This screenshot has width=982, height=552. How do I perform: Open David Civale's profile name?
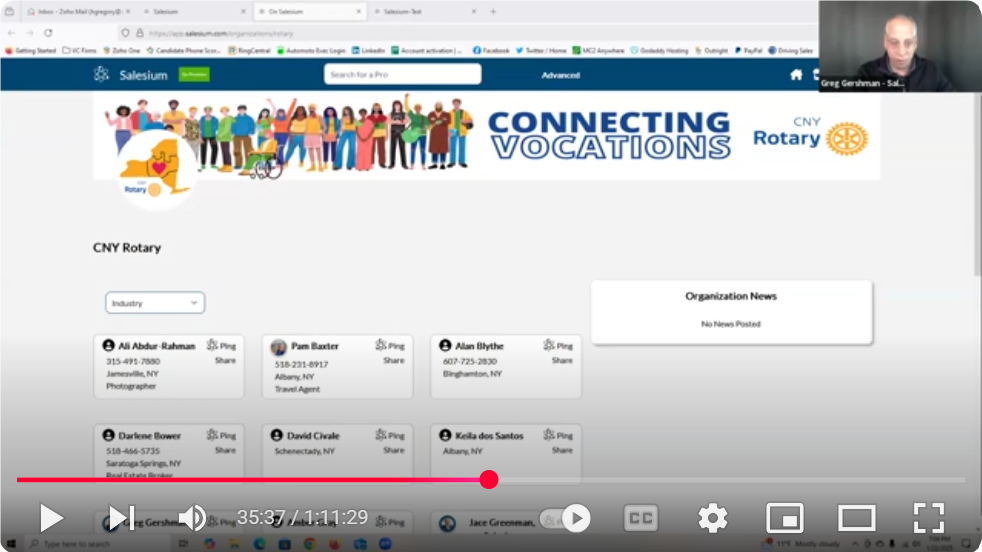pos(313,435)
